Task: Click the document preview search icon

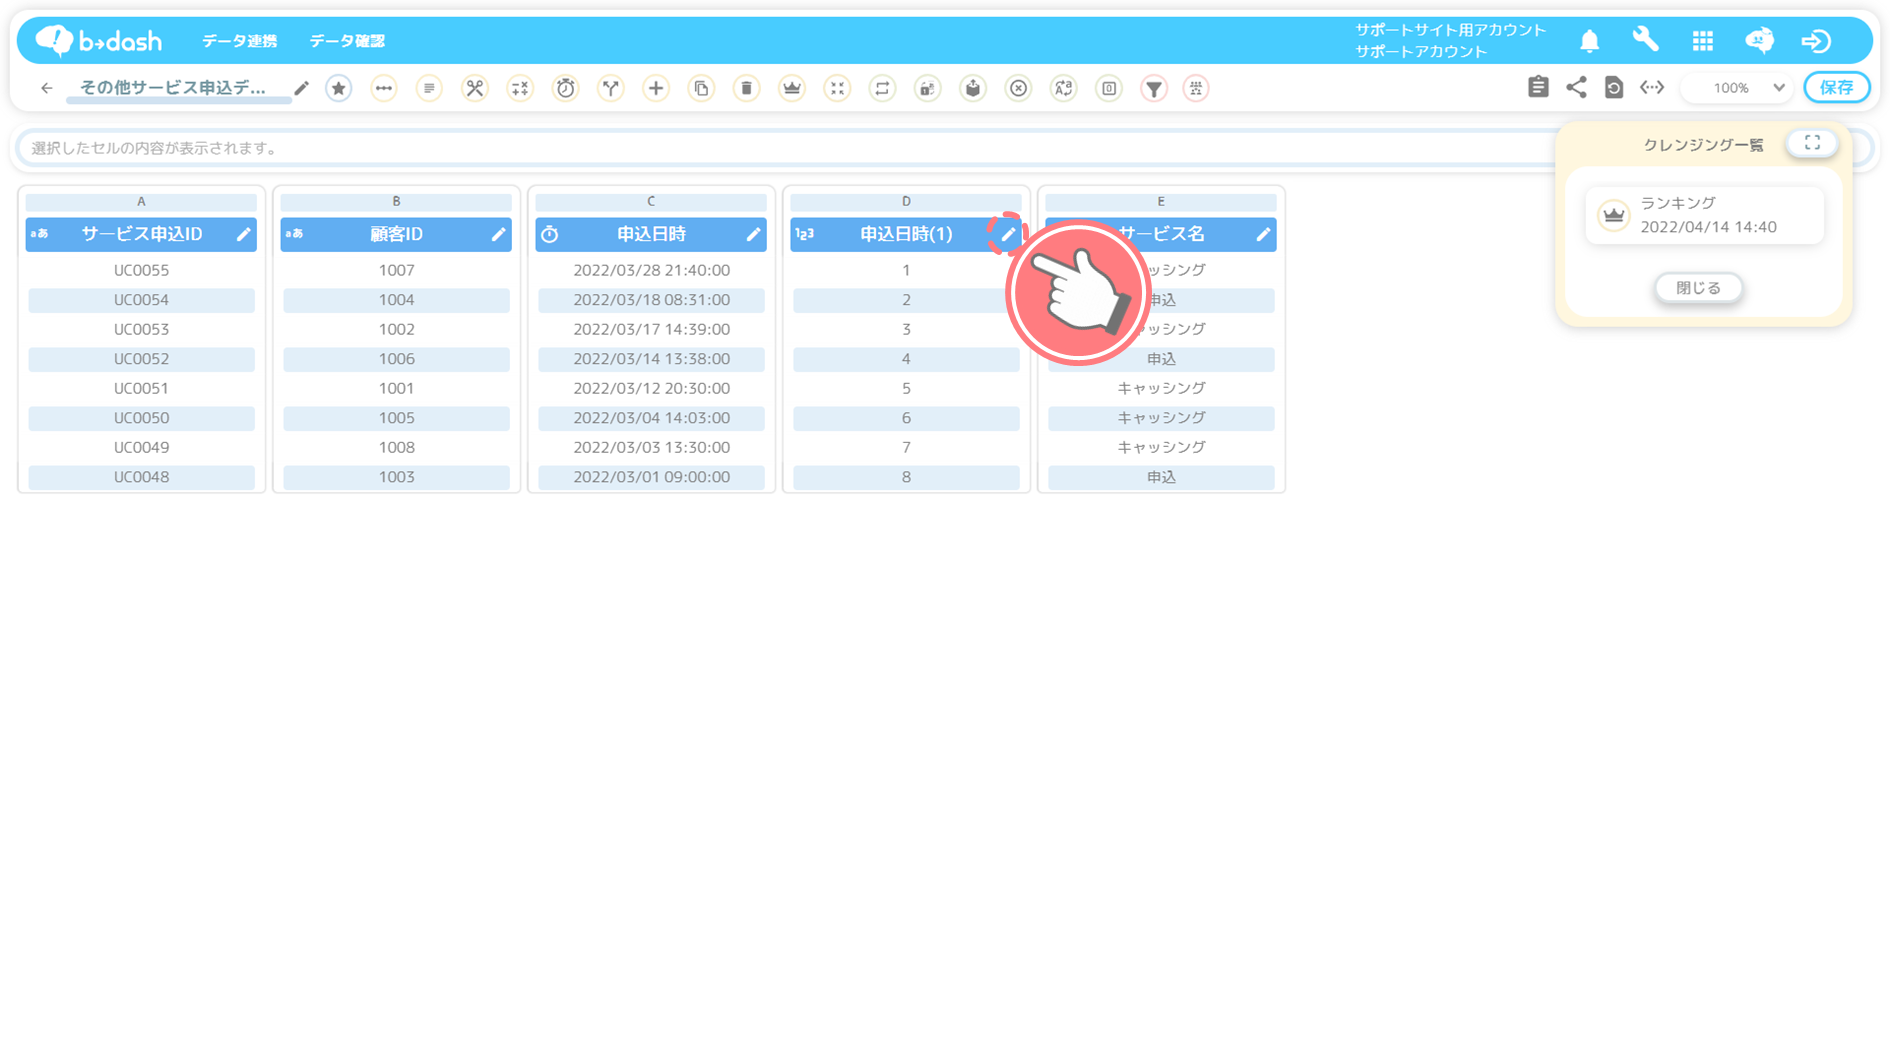Action: coord(1614,87)
